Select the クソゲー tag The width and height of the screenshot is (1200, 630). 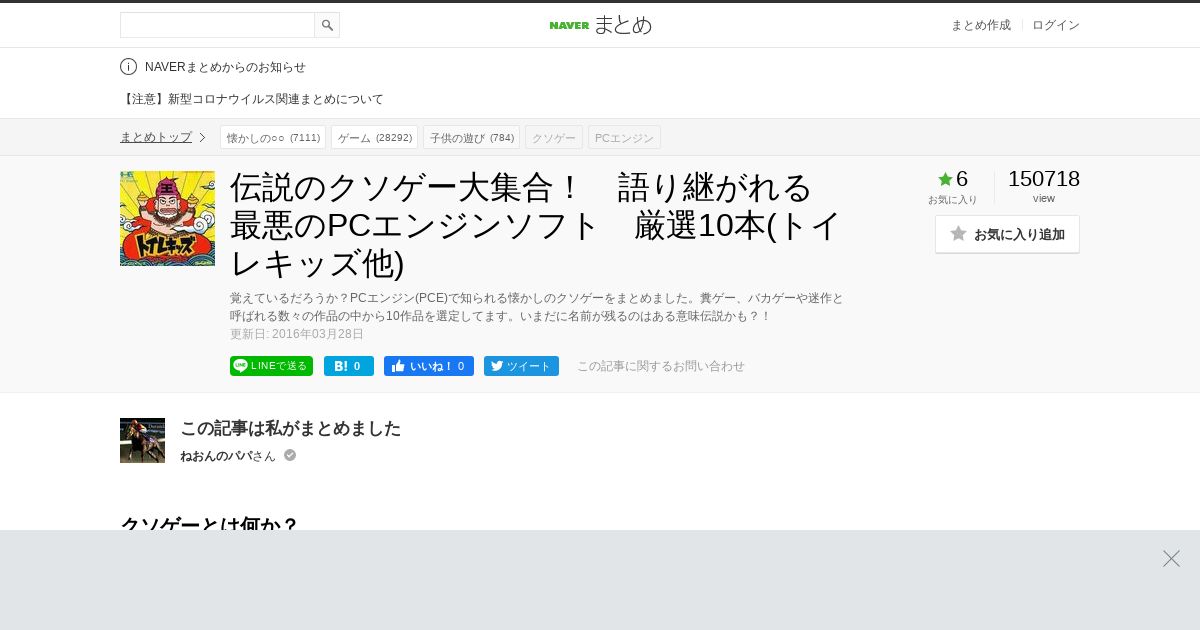coord(554,137)
